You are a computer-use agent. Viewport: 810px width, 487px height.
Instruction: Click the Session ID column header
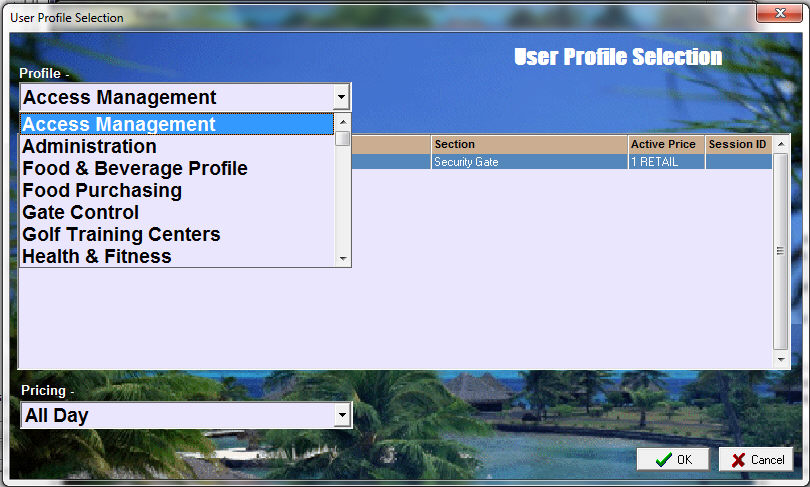pyautogui.click(x=738, y=145)
